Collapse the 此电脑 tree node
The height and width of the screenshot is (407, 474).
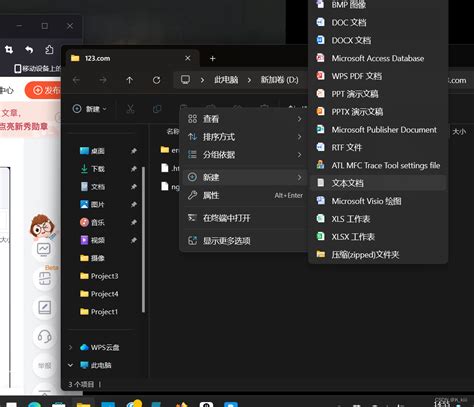click(x=70, y=365)
